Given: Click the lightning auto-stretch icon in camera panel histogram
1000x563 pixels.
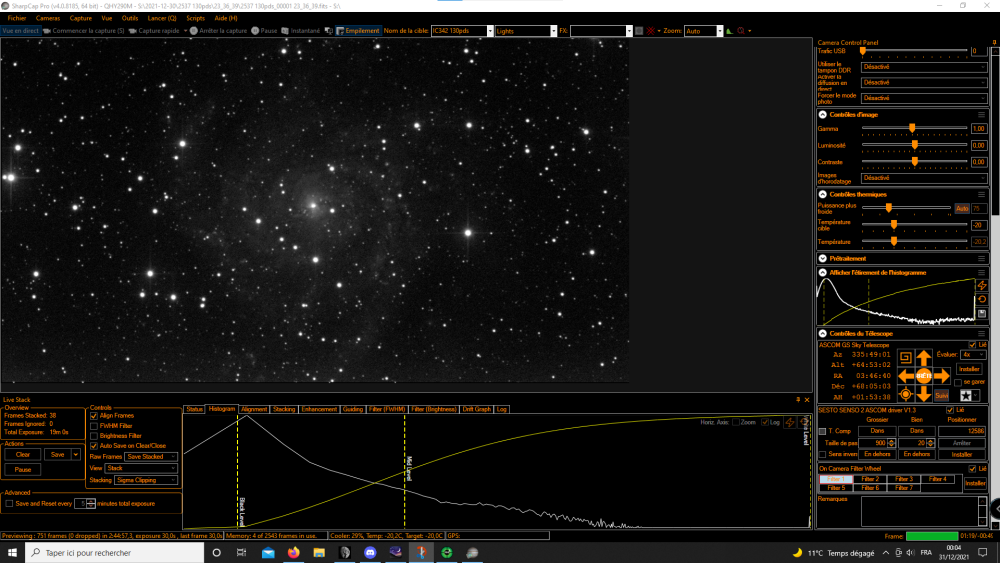Looking at the screenshot, I should [x=982, y=286].
